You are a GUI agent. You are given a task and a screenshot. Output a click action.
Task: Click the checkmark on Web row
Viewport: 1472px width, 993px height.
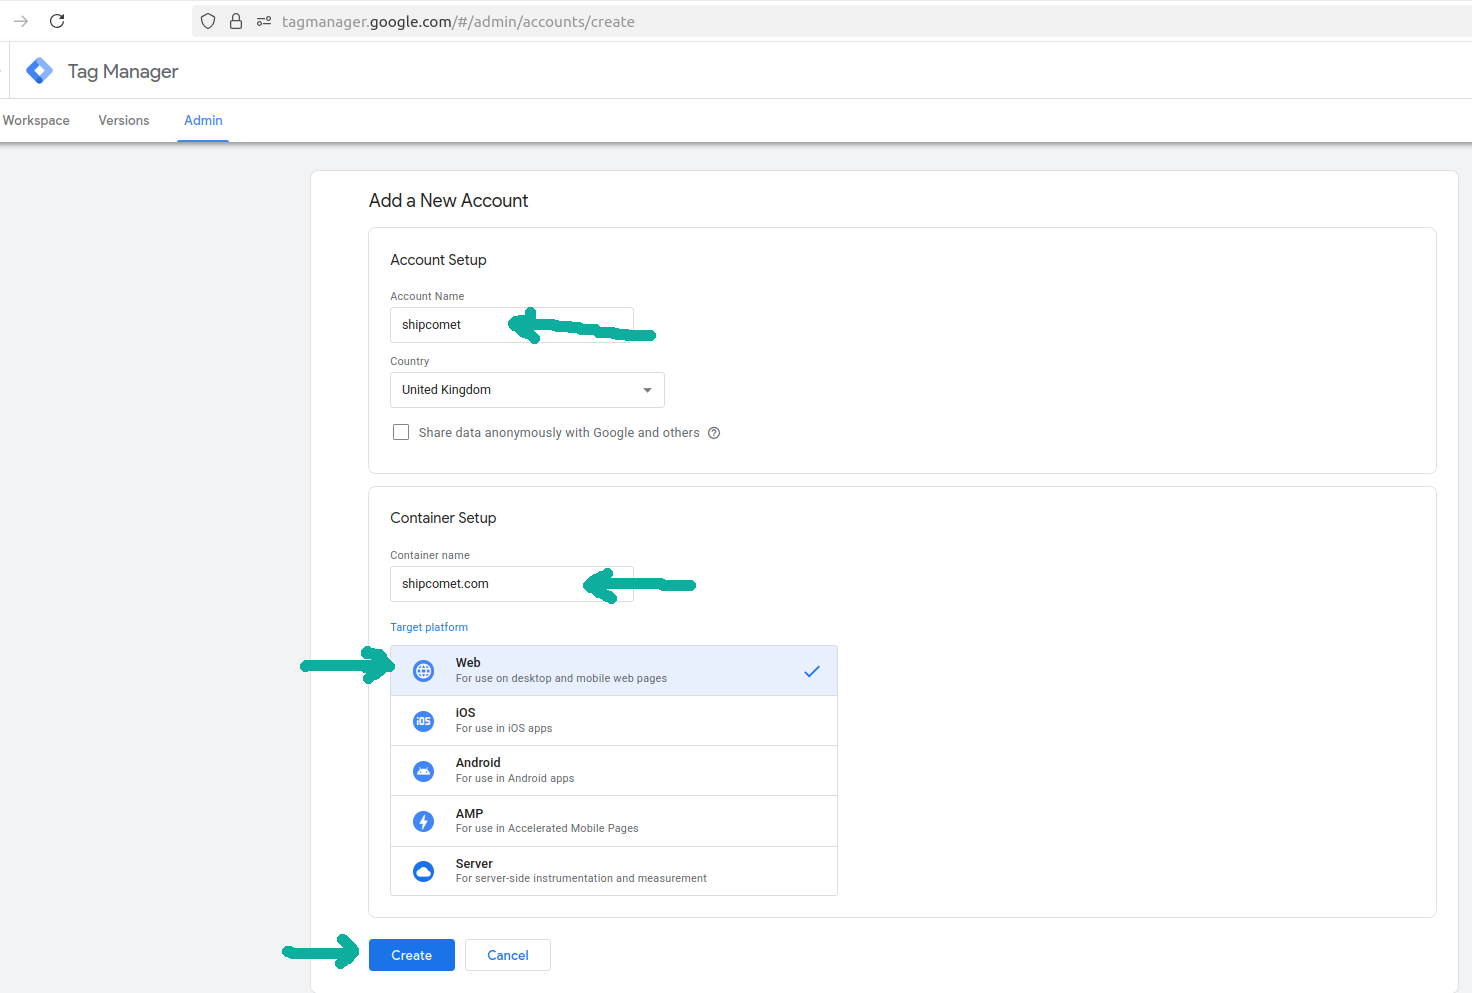(812, 671)
